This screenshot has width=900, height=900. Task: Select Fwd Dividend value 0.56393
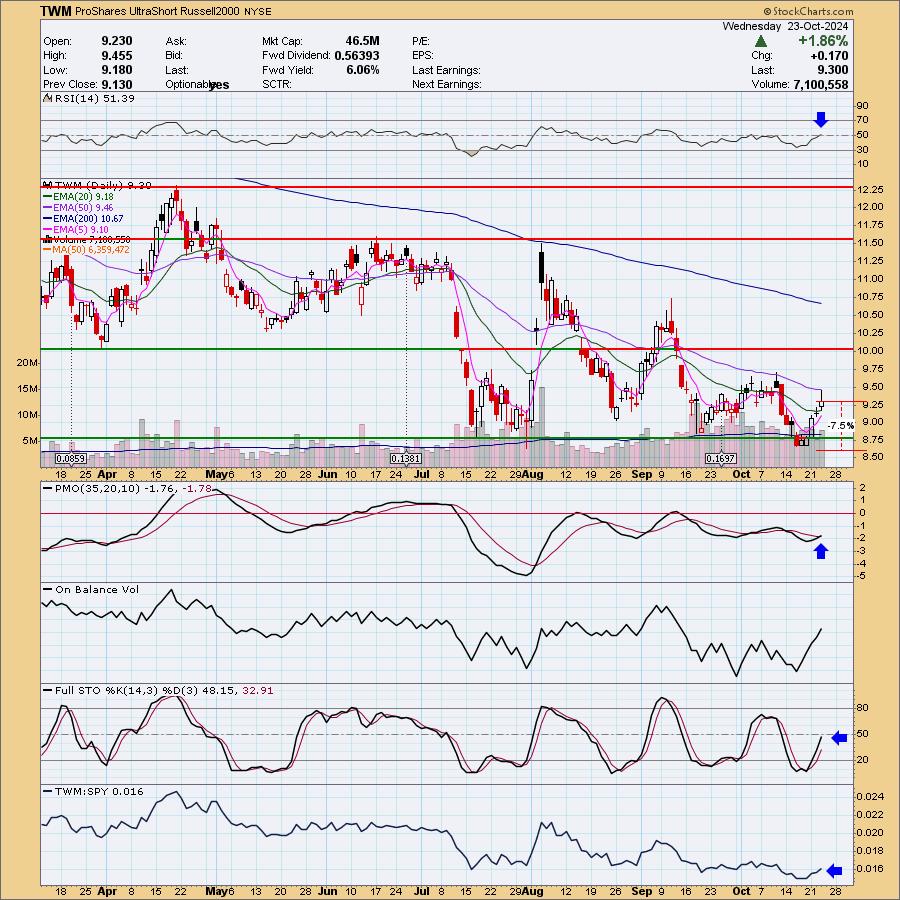click(x=357, y=56)
